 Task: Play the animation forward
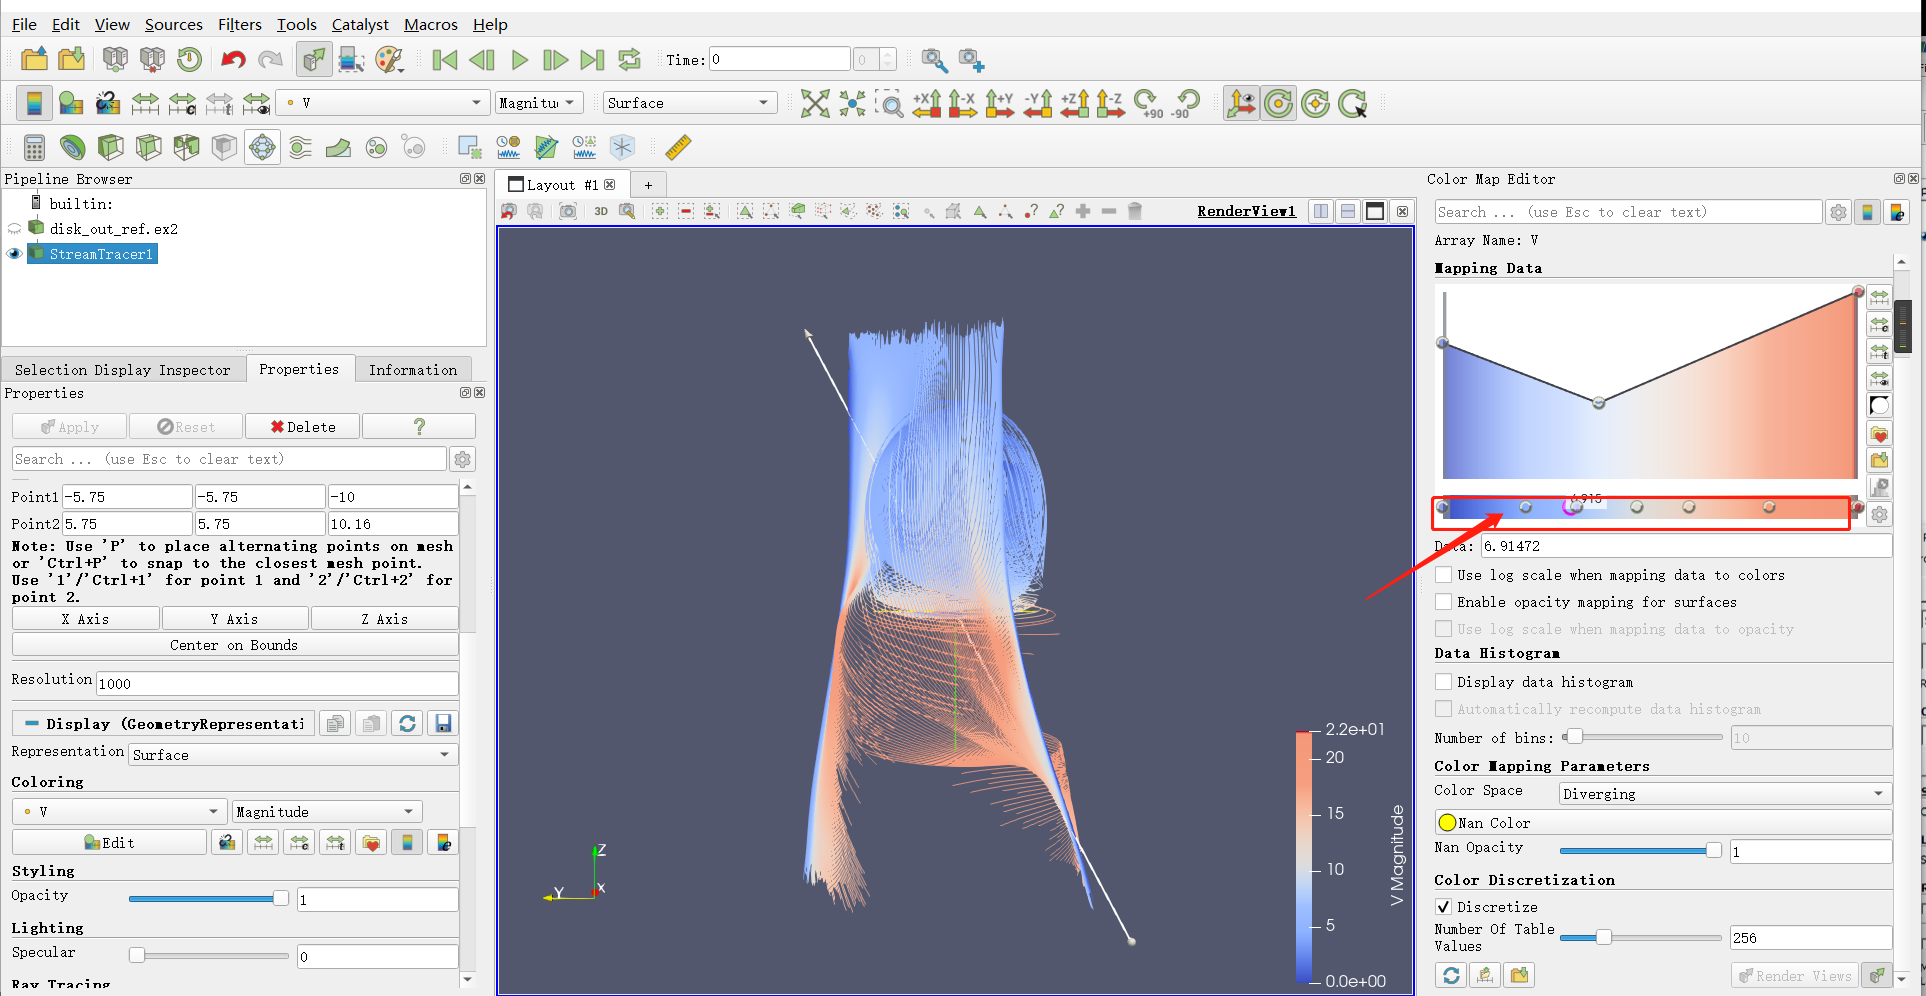519,59
